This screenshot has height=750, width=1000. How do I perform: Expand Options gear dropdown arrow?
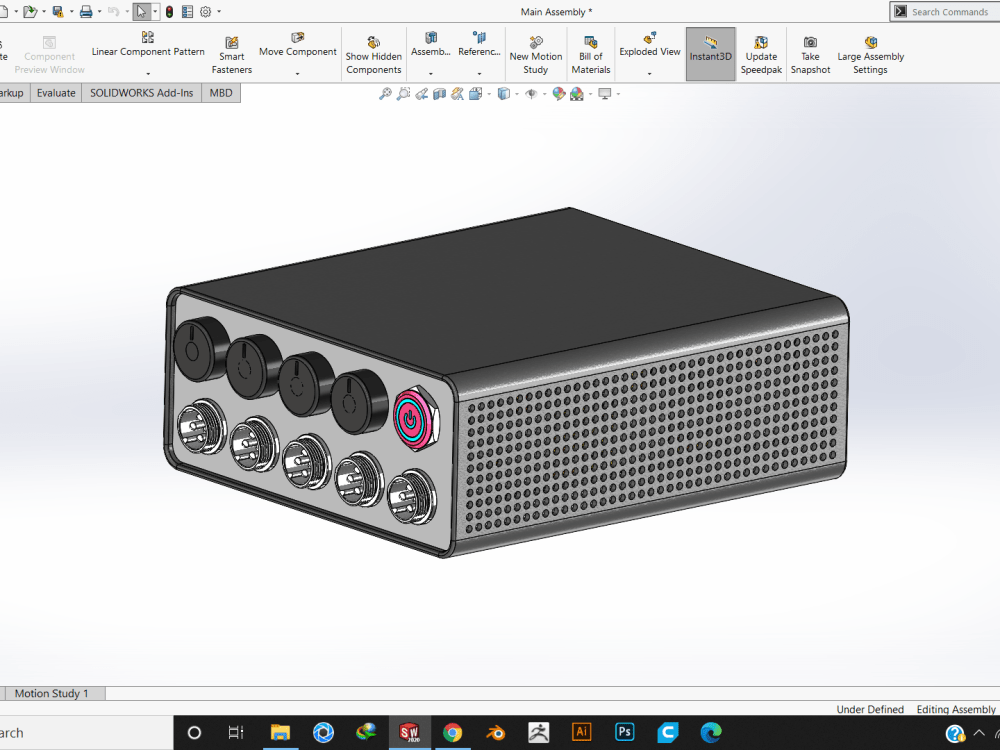click(x=219, y=11)
